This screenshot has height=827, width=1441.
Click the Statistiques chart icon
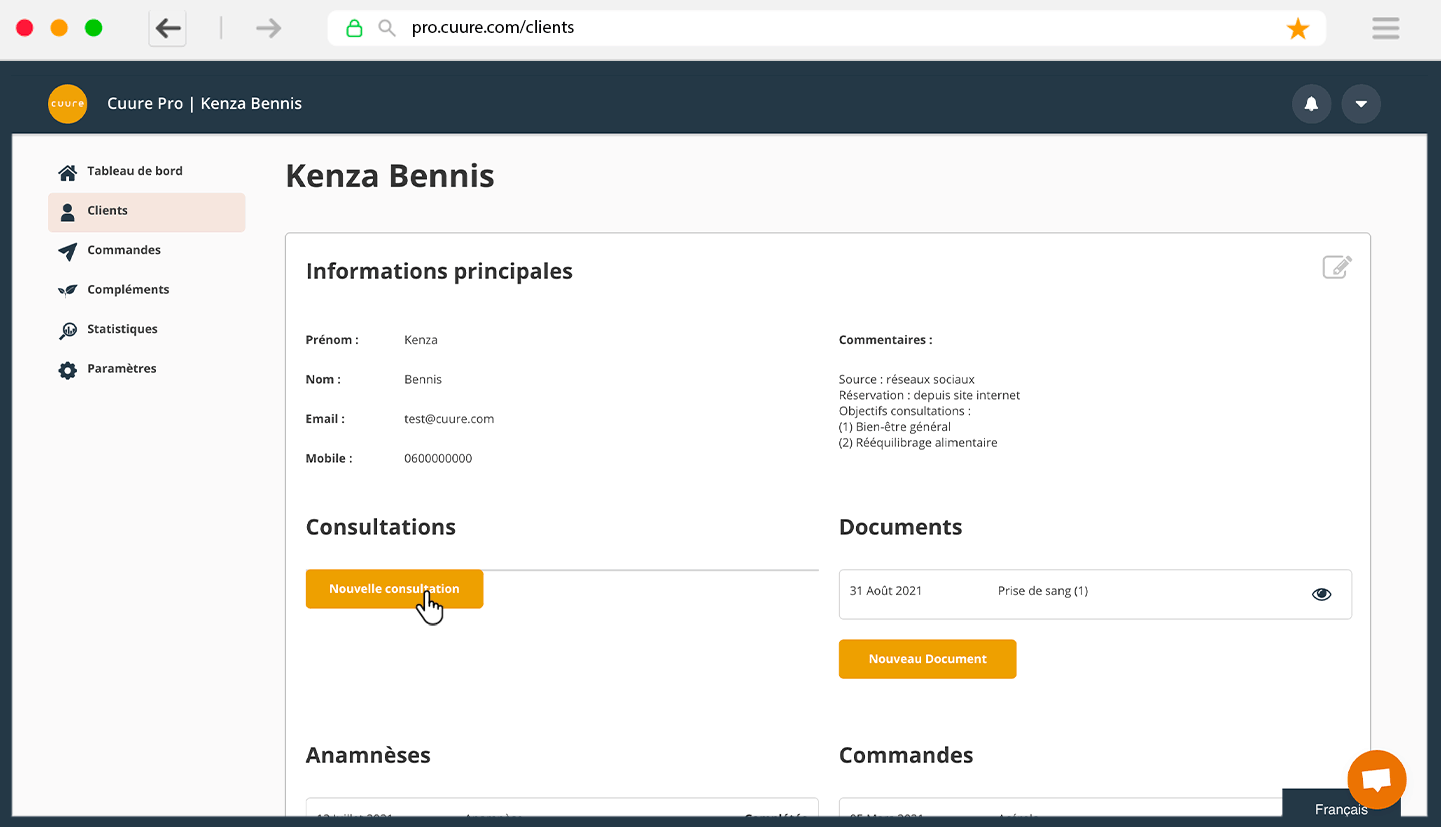pyautogui.click(x=68, y=330)
